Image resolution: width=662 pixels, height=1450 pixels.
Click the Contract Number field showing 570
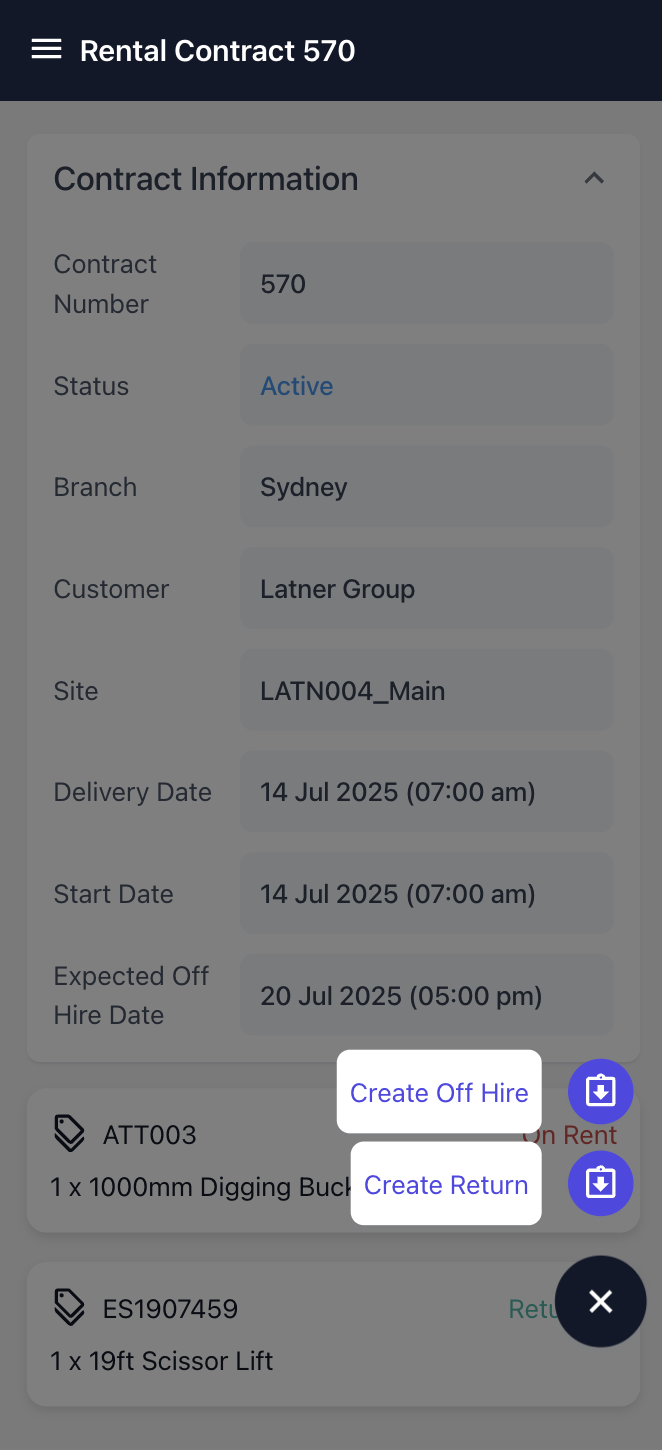coord(426,284)
